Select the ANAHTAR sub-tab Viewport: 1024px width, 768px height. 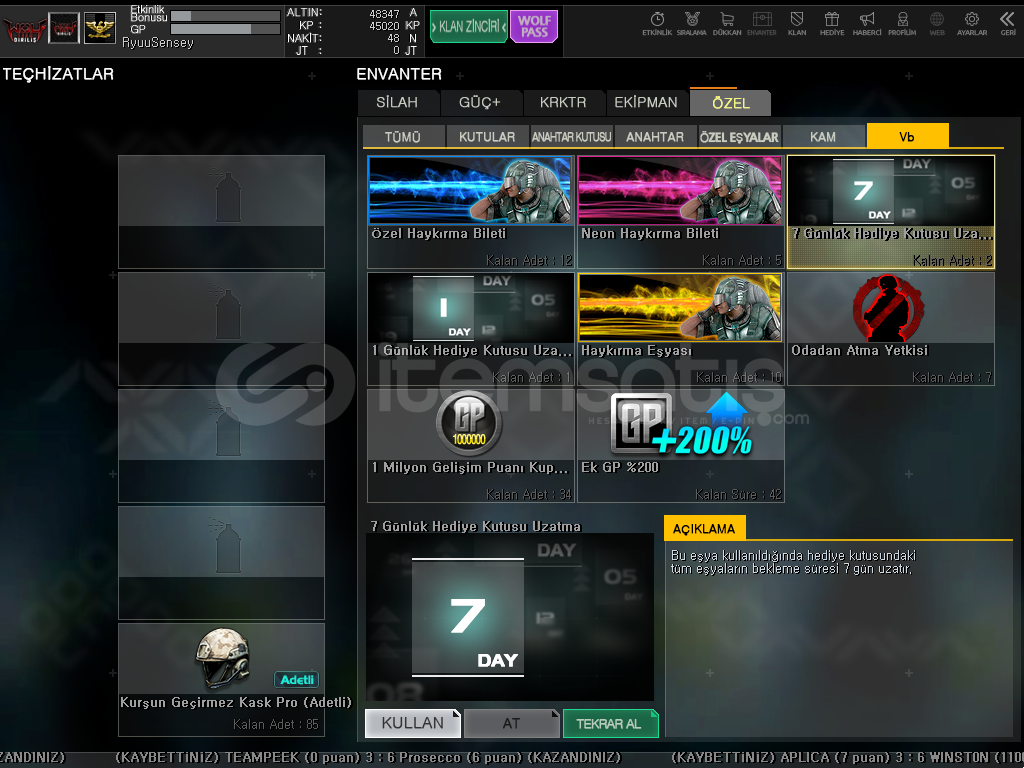[x=655, y=136]
